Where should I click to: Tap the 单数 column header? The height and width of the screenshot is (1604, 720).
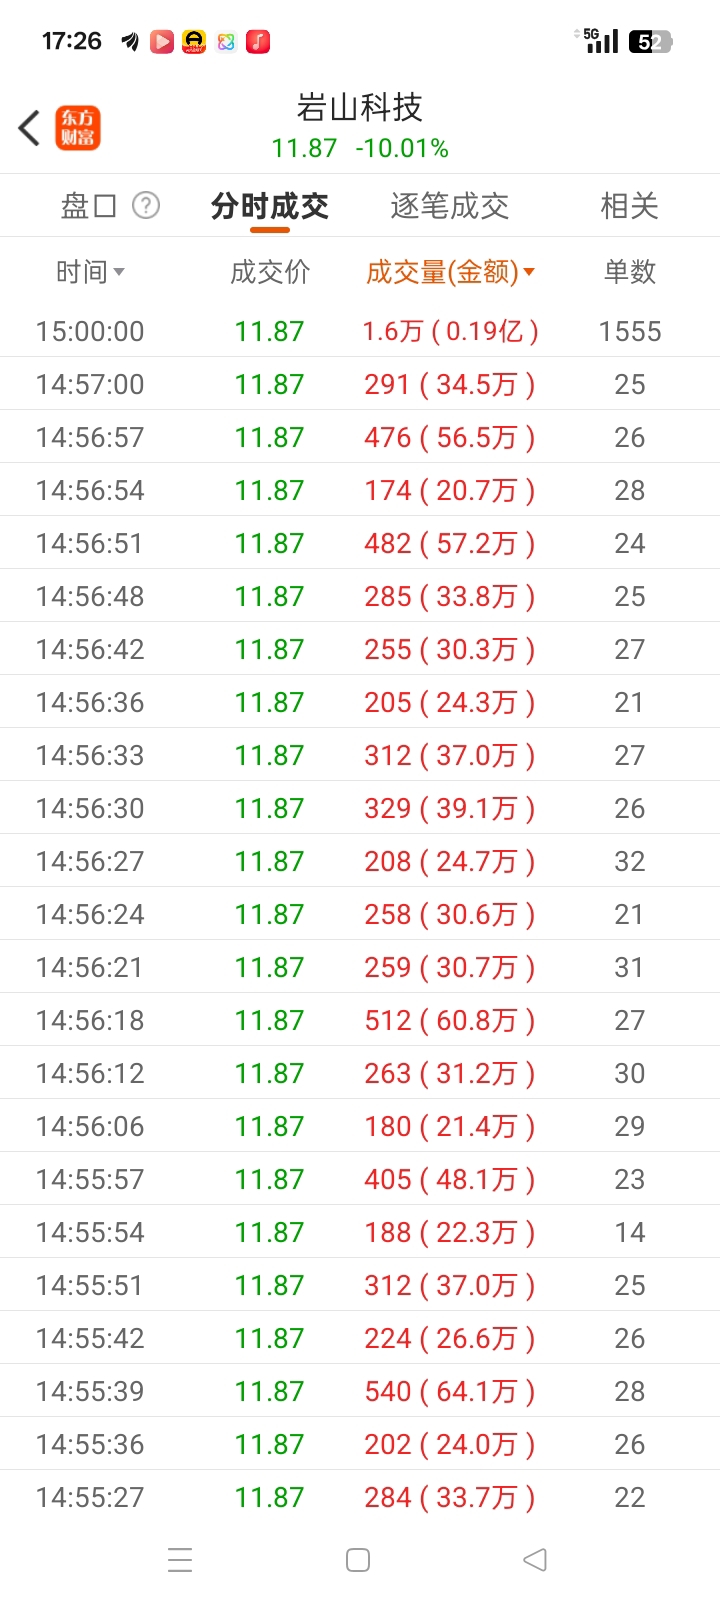[x=629, y=272]
